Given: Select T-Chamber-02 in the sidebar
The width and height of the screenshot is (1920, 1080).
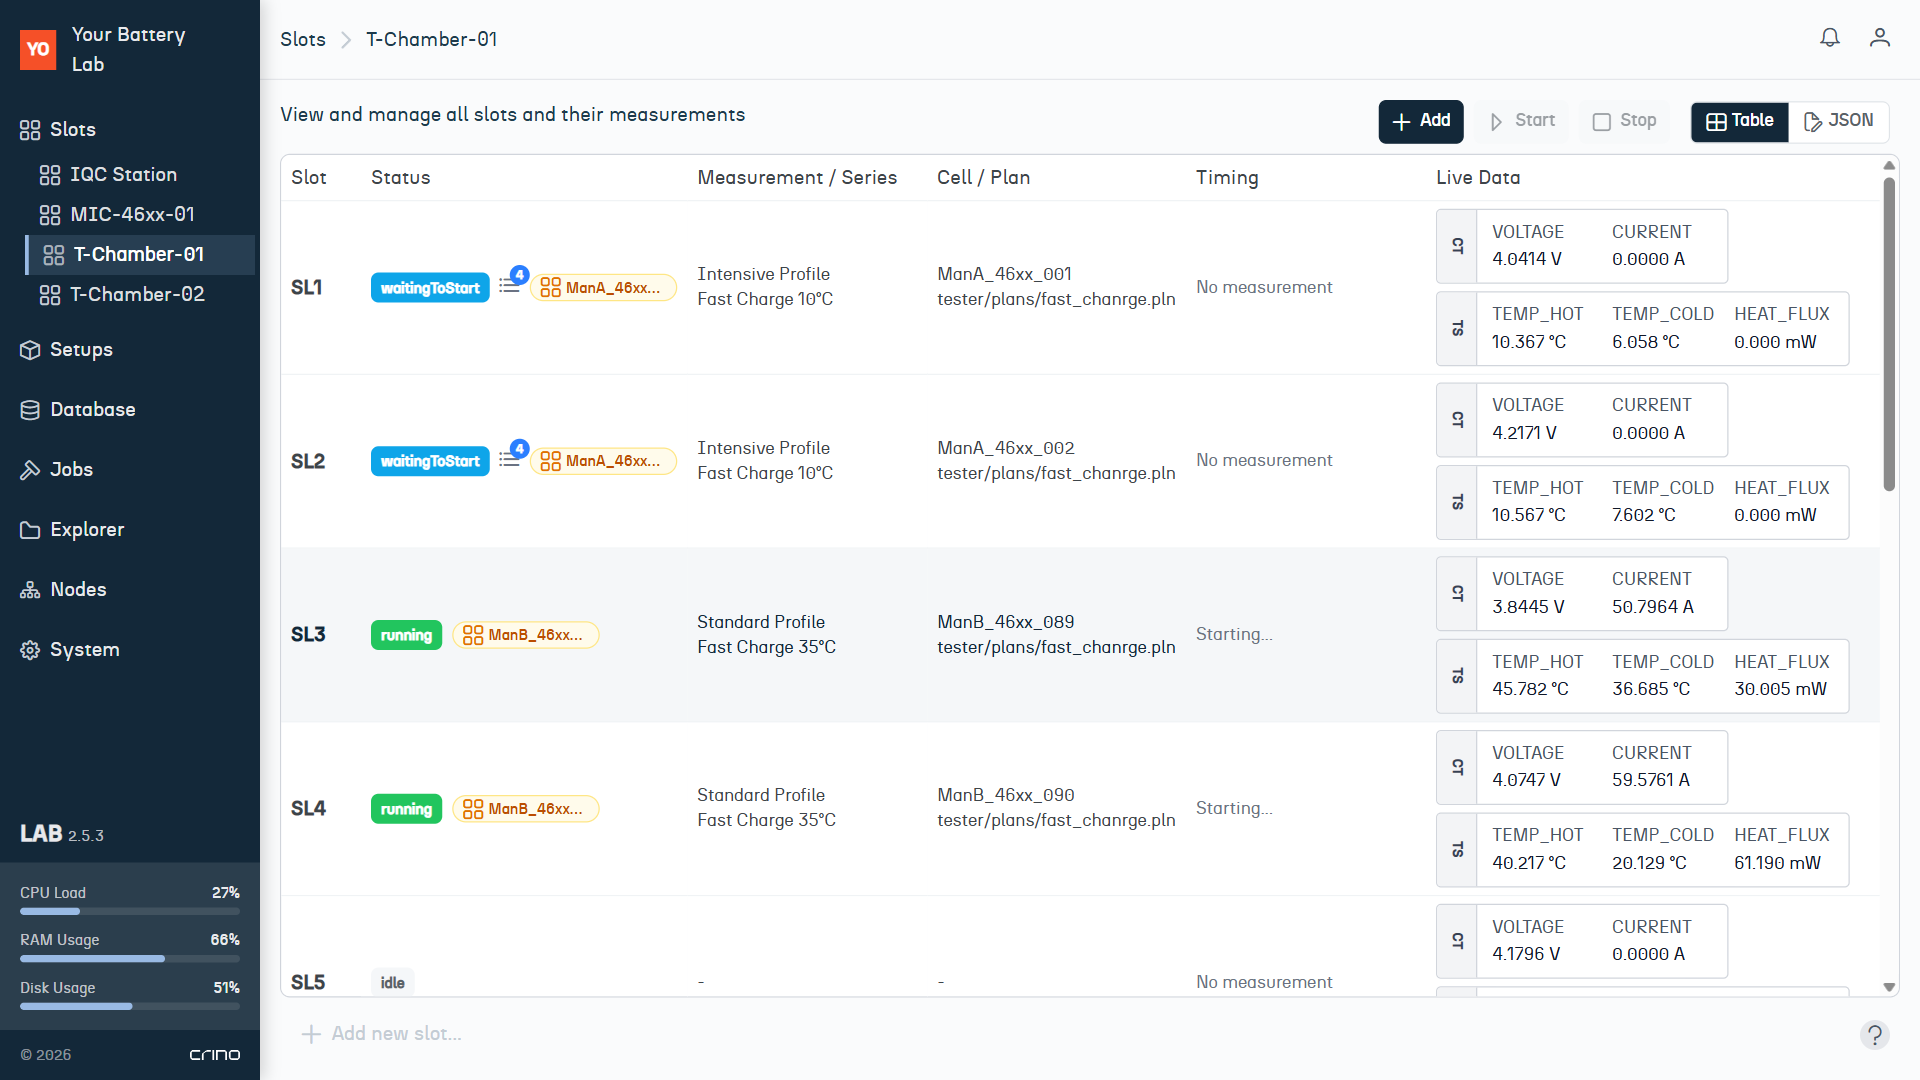Looking at the screenshot, I should tap(137, 294).
